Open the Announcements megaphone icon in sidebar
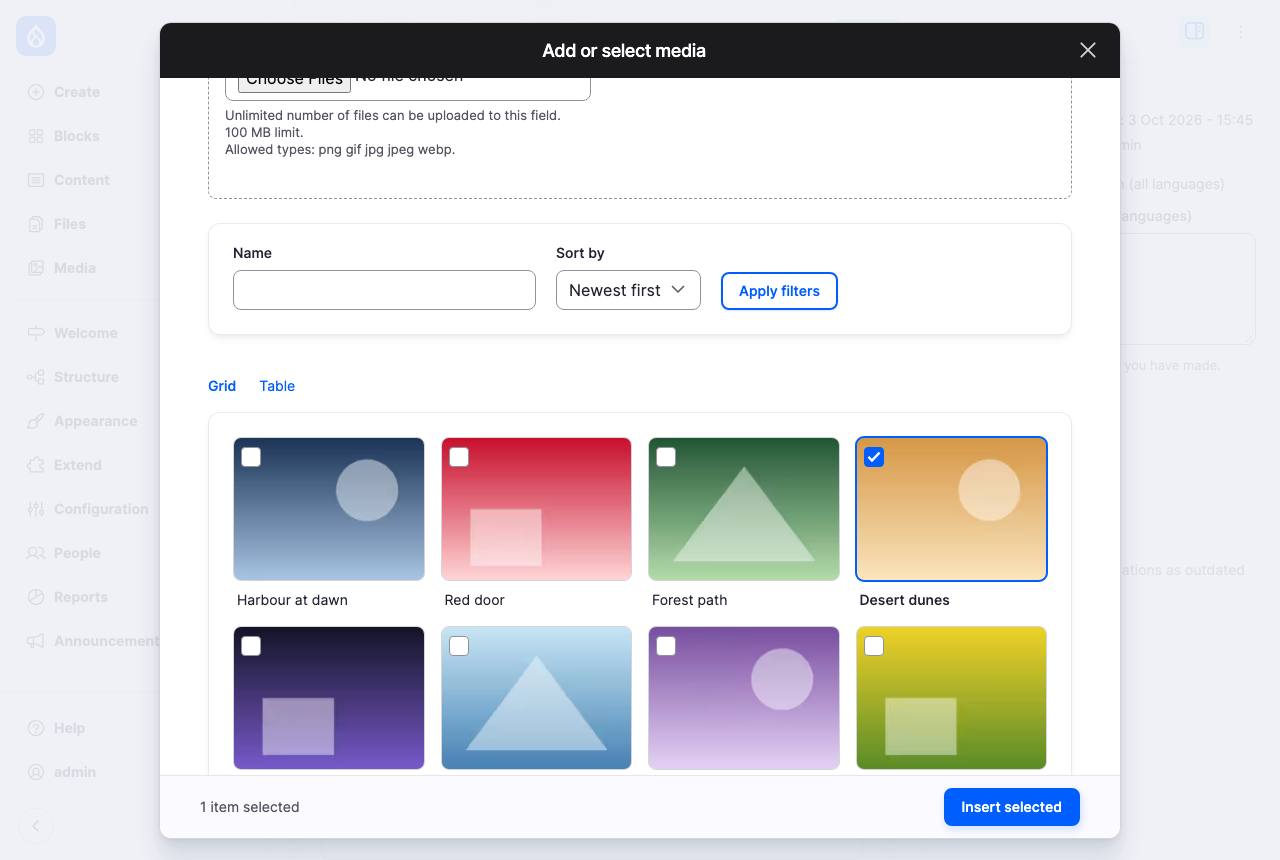 coord(36,641)
